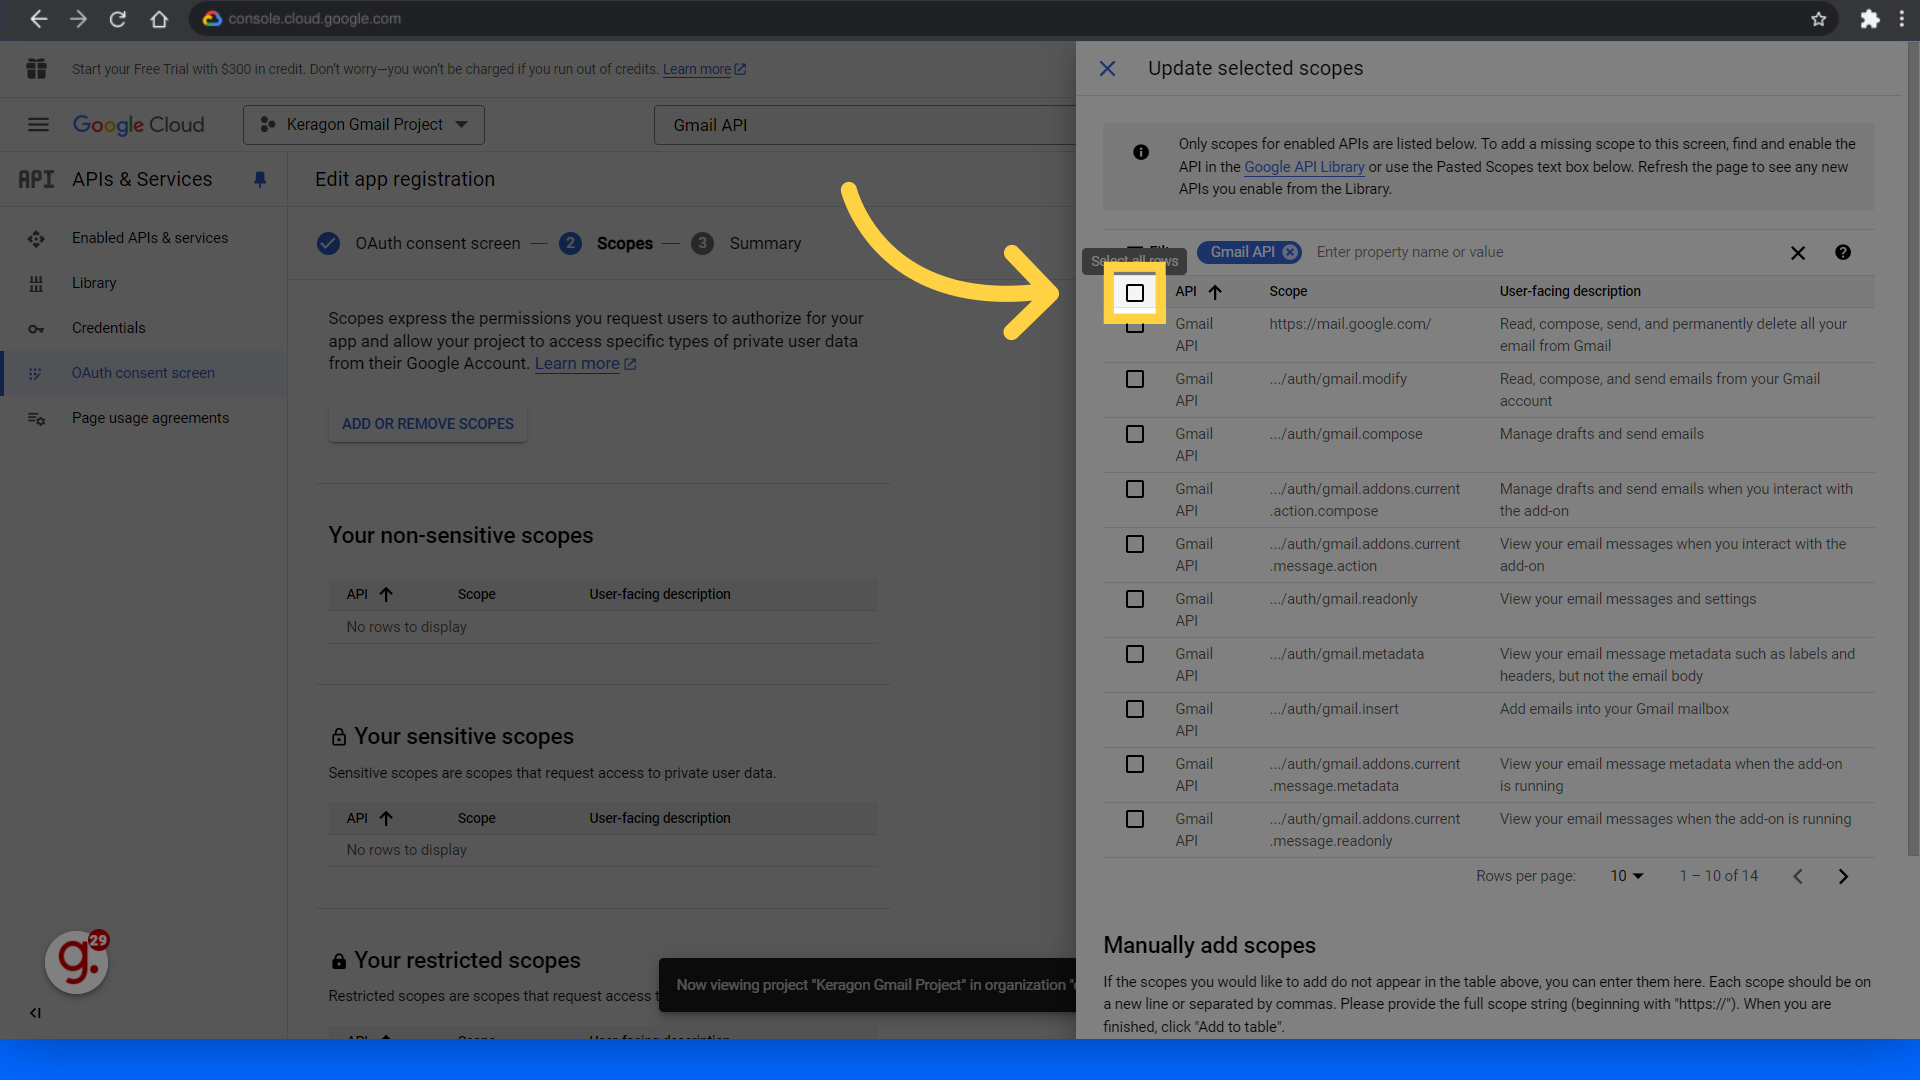Click the Library grid icon
Screen dimensions: 1920x1080
tap(36, 284)
